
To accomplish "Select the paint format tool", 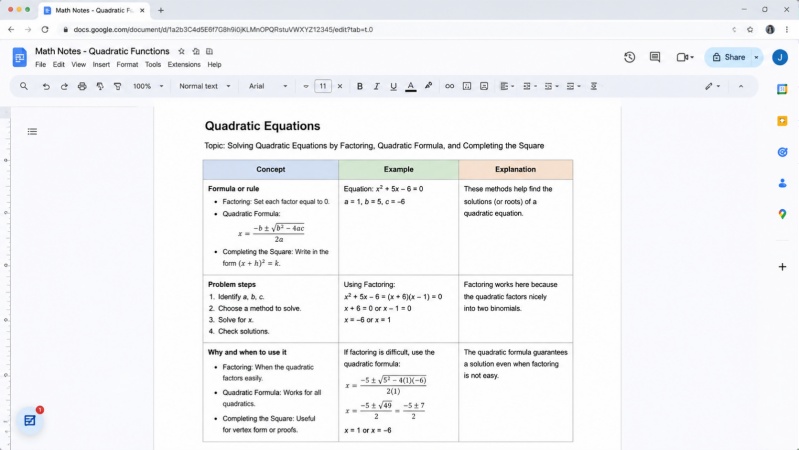I will [118, 86].
